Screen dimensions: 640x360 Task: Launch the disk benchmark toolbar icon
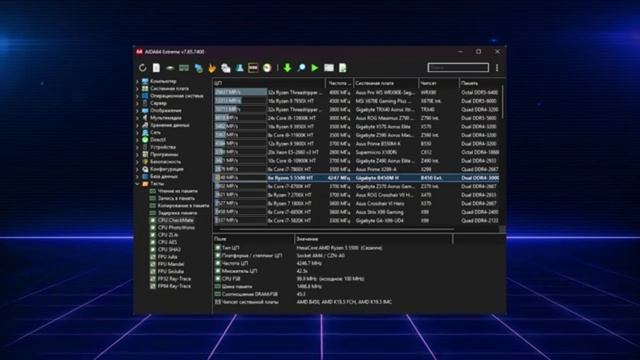pos(170,68)
